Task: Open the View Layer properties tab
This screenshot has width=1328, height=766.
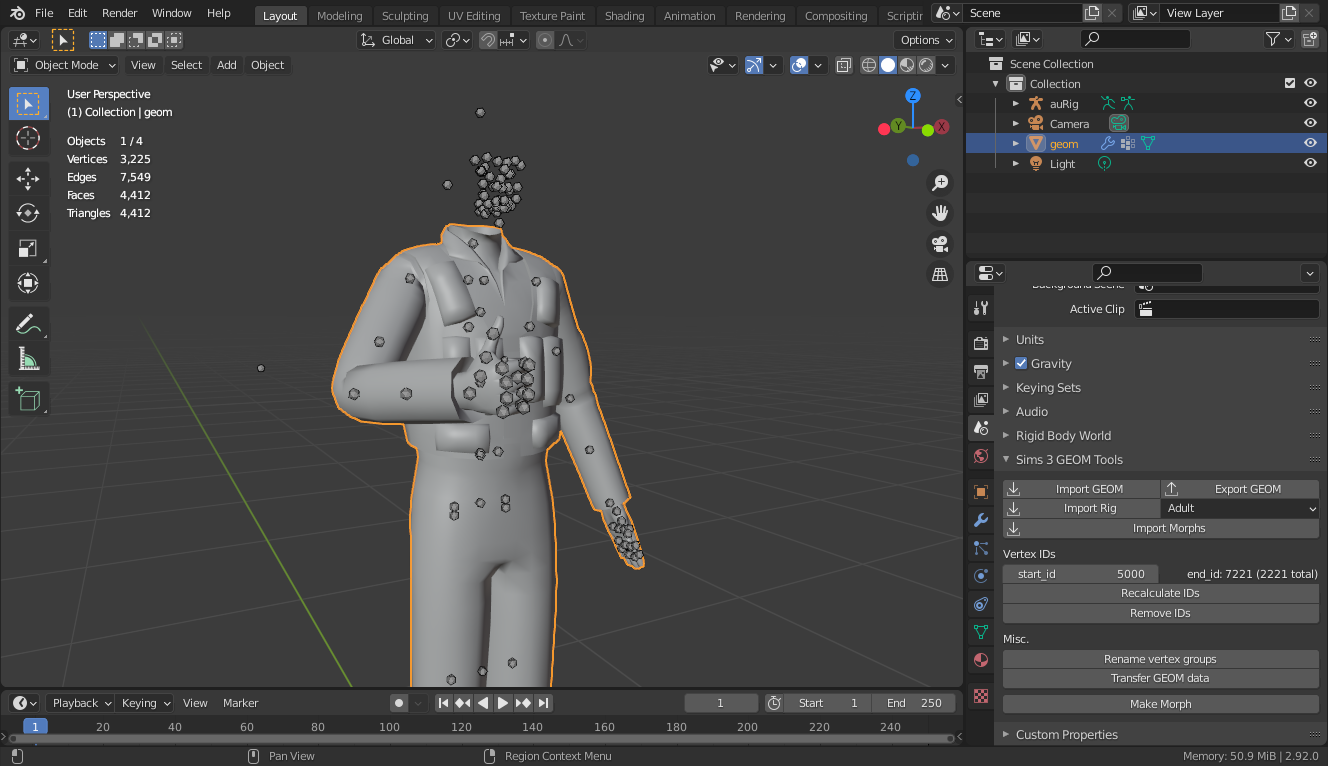Action: [981, 400]
